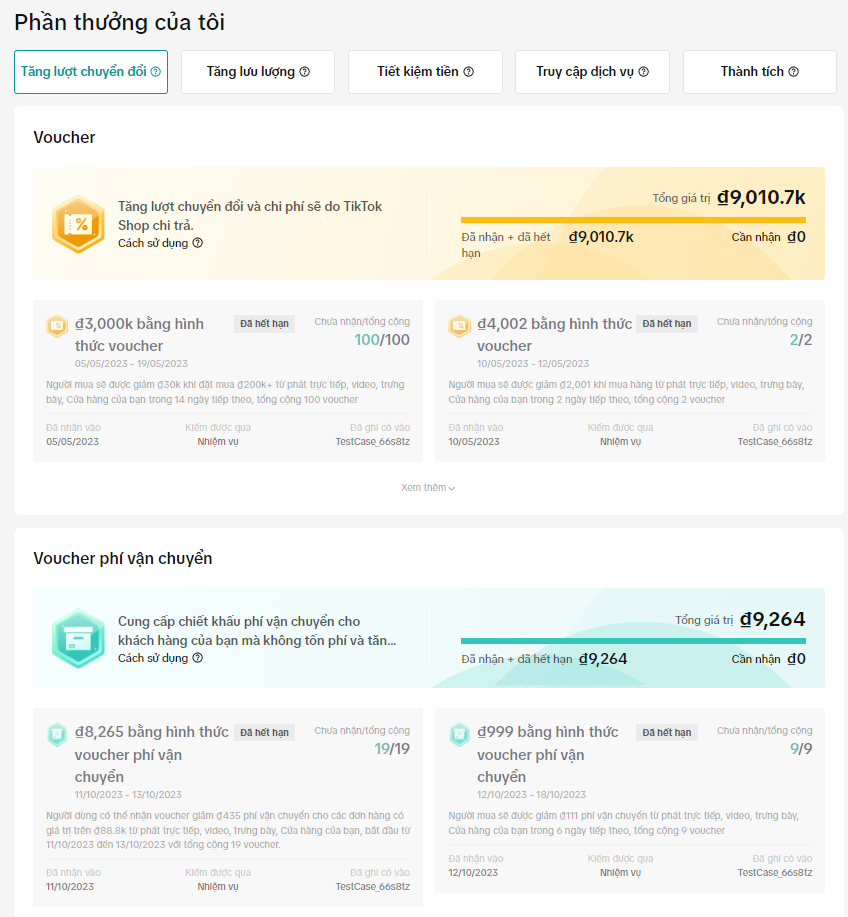Click help icon beside Truy cập dịch vụ
Image resolution: width=848 pixels, height=917 pixels.
tap(644, 72)
